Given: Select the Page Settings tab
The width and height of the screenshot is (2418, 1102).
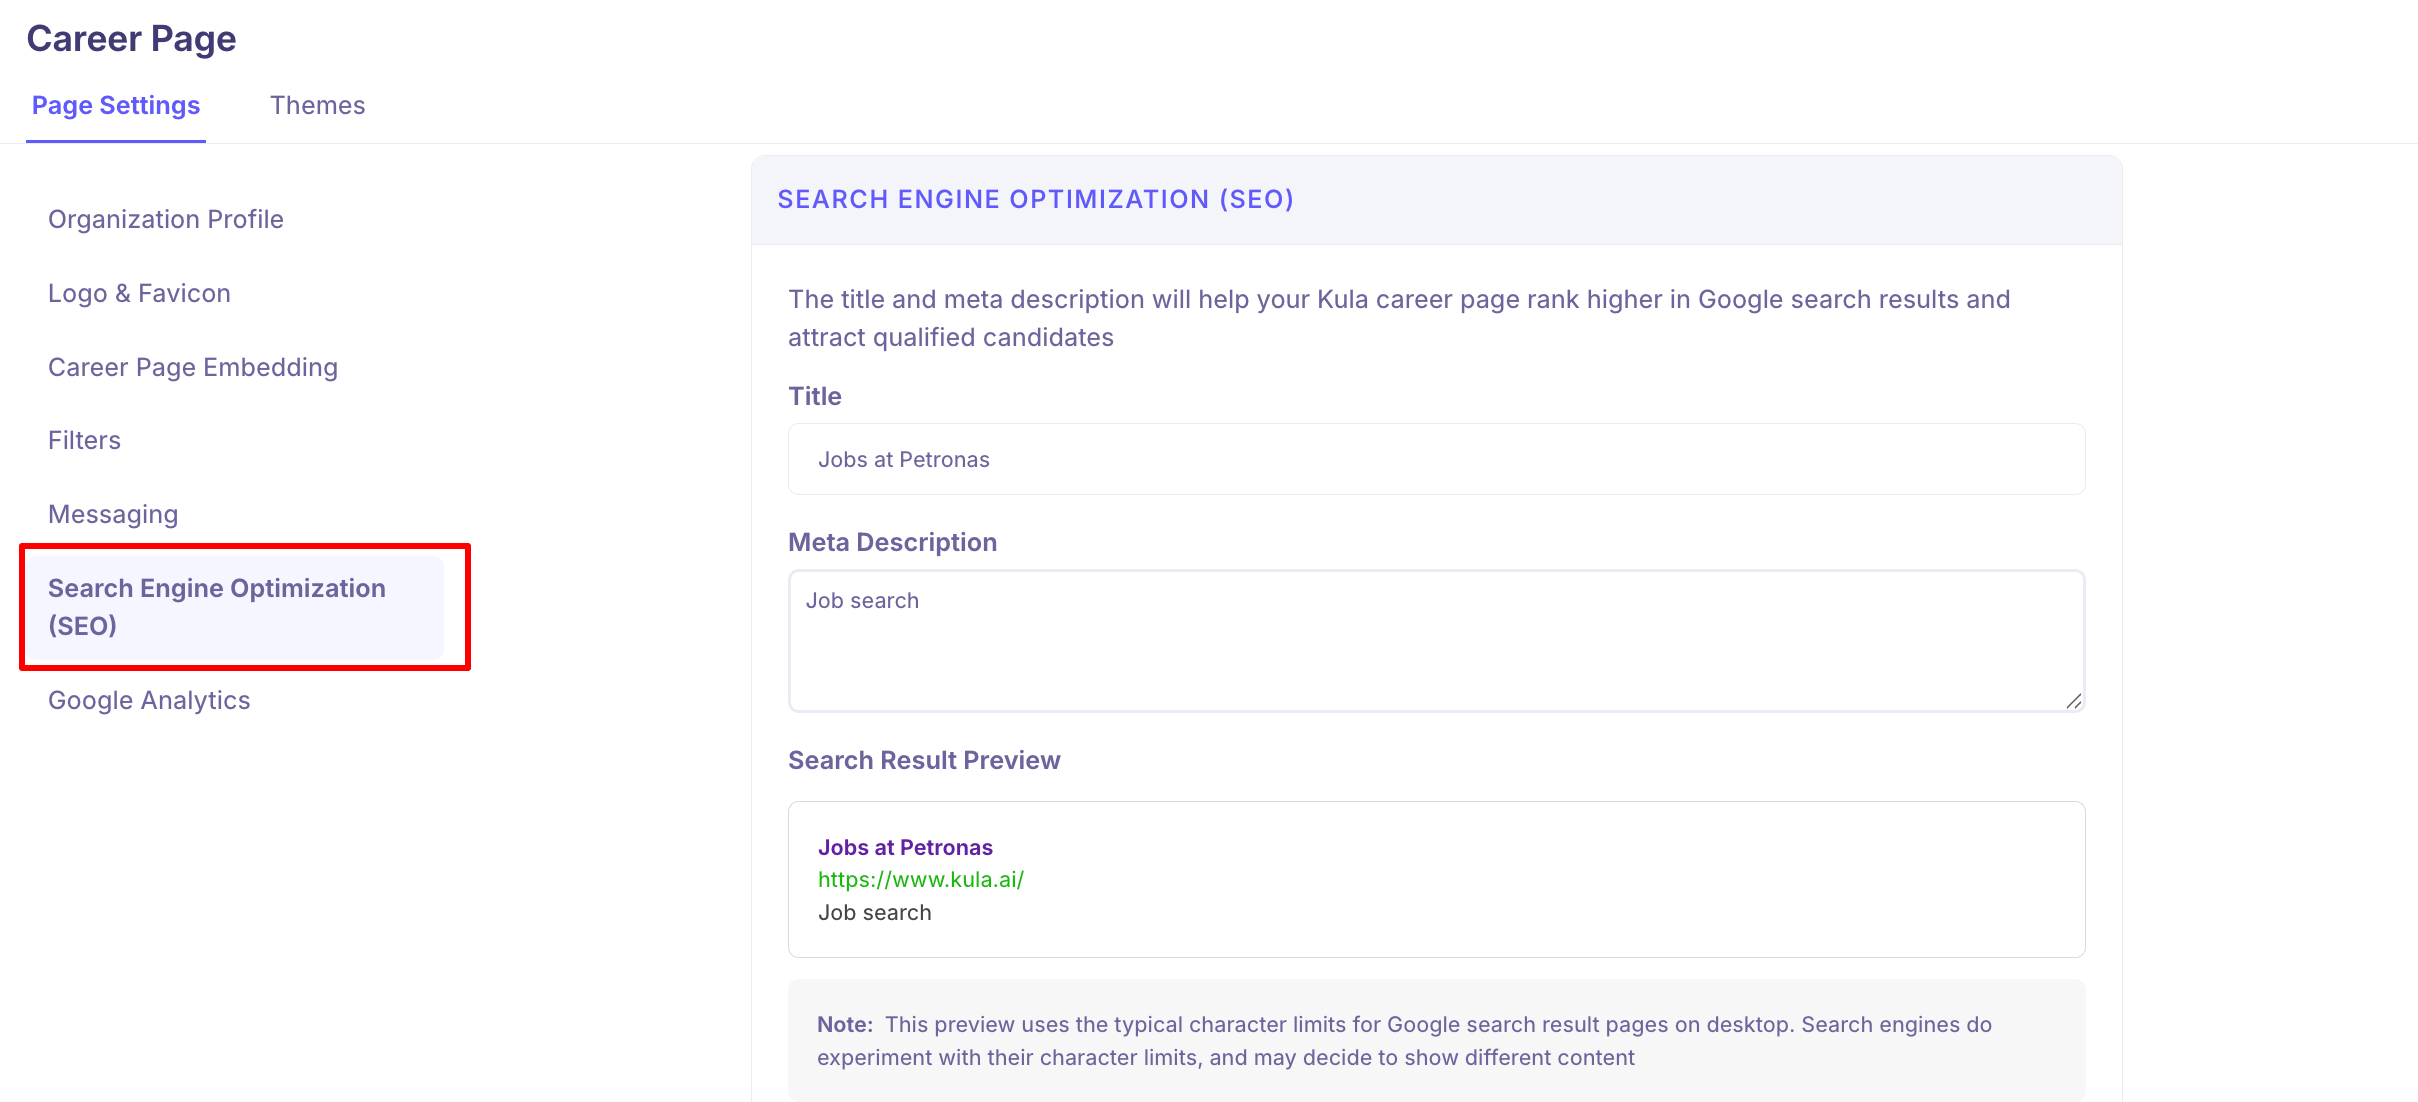Looking at the screenshot, I should point(116,105).
